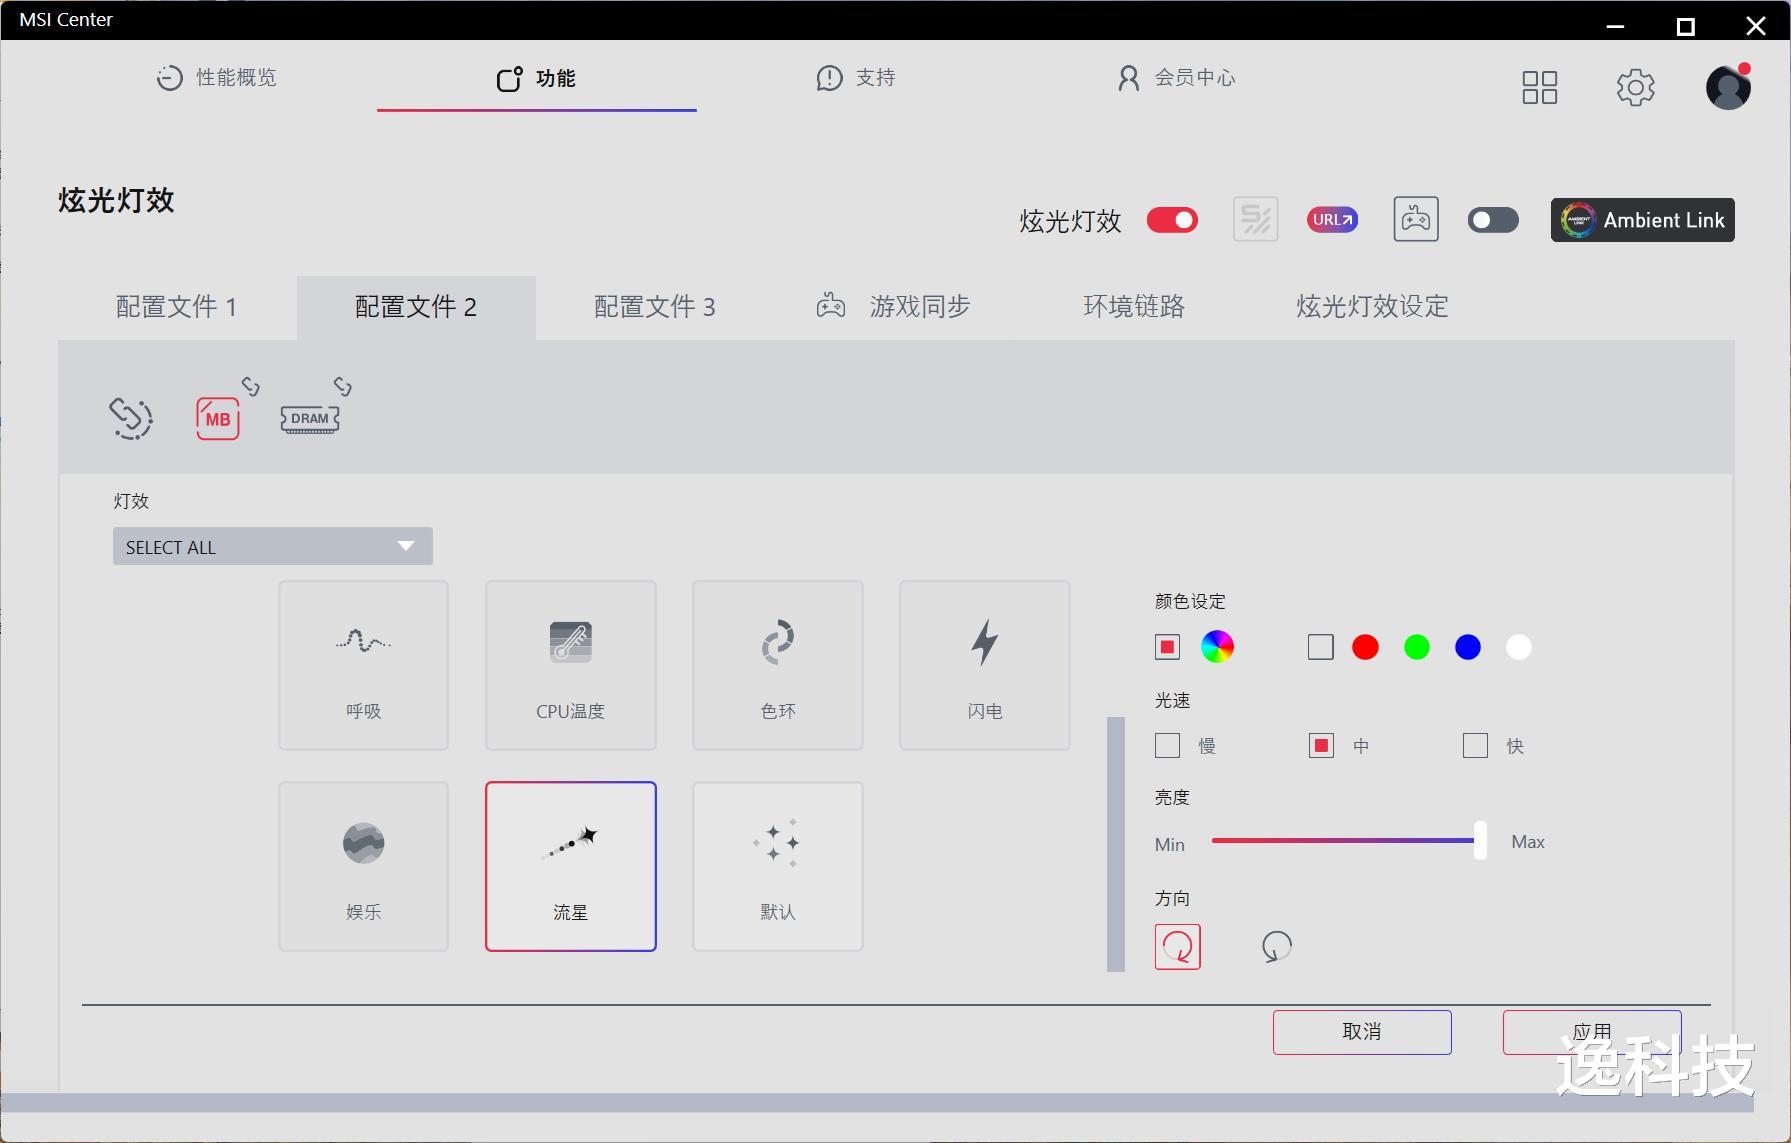Pick the white color swatch

[1519, 647]
